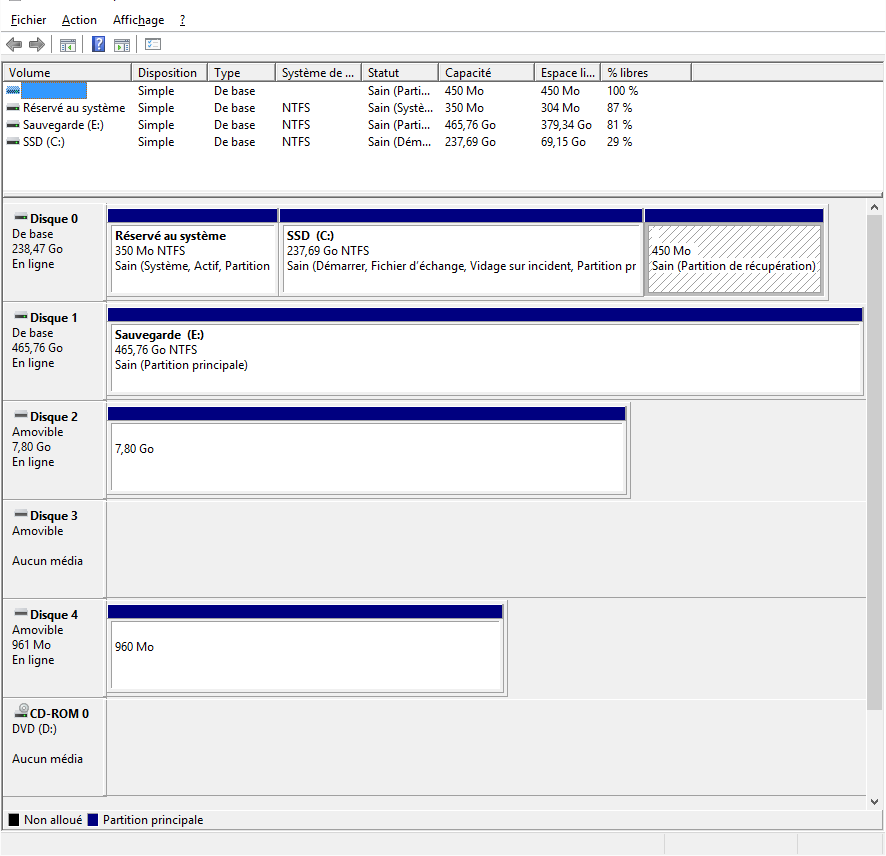Click the 69,15 Go free space cell
The image size is (886, 856).
(x=563, y=142)
